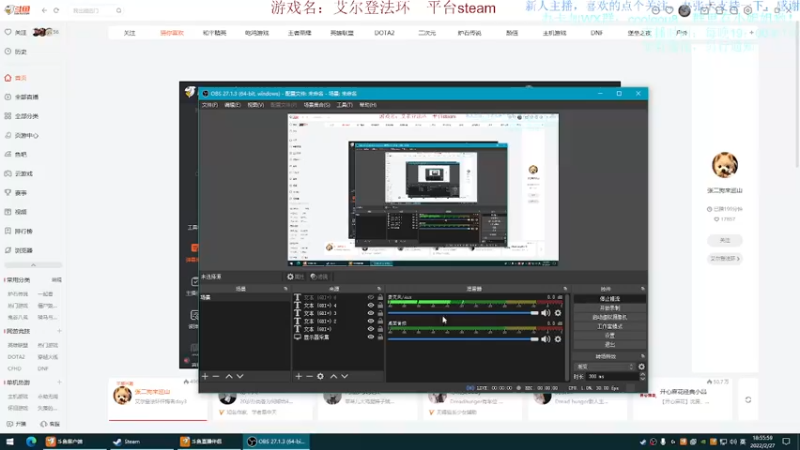Open the 文件(F) menu in OBS
This screenshot has height=450, width=800.
[x=210, y=105]
